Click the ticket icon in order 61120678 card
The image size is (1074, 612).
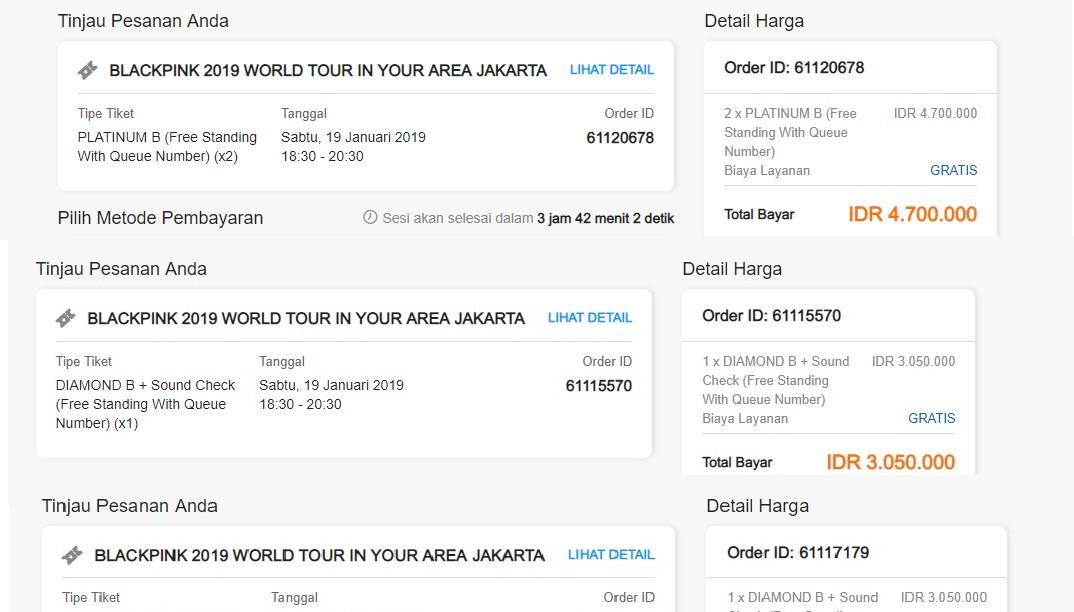click(88, 70)
